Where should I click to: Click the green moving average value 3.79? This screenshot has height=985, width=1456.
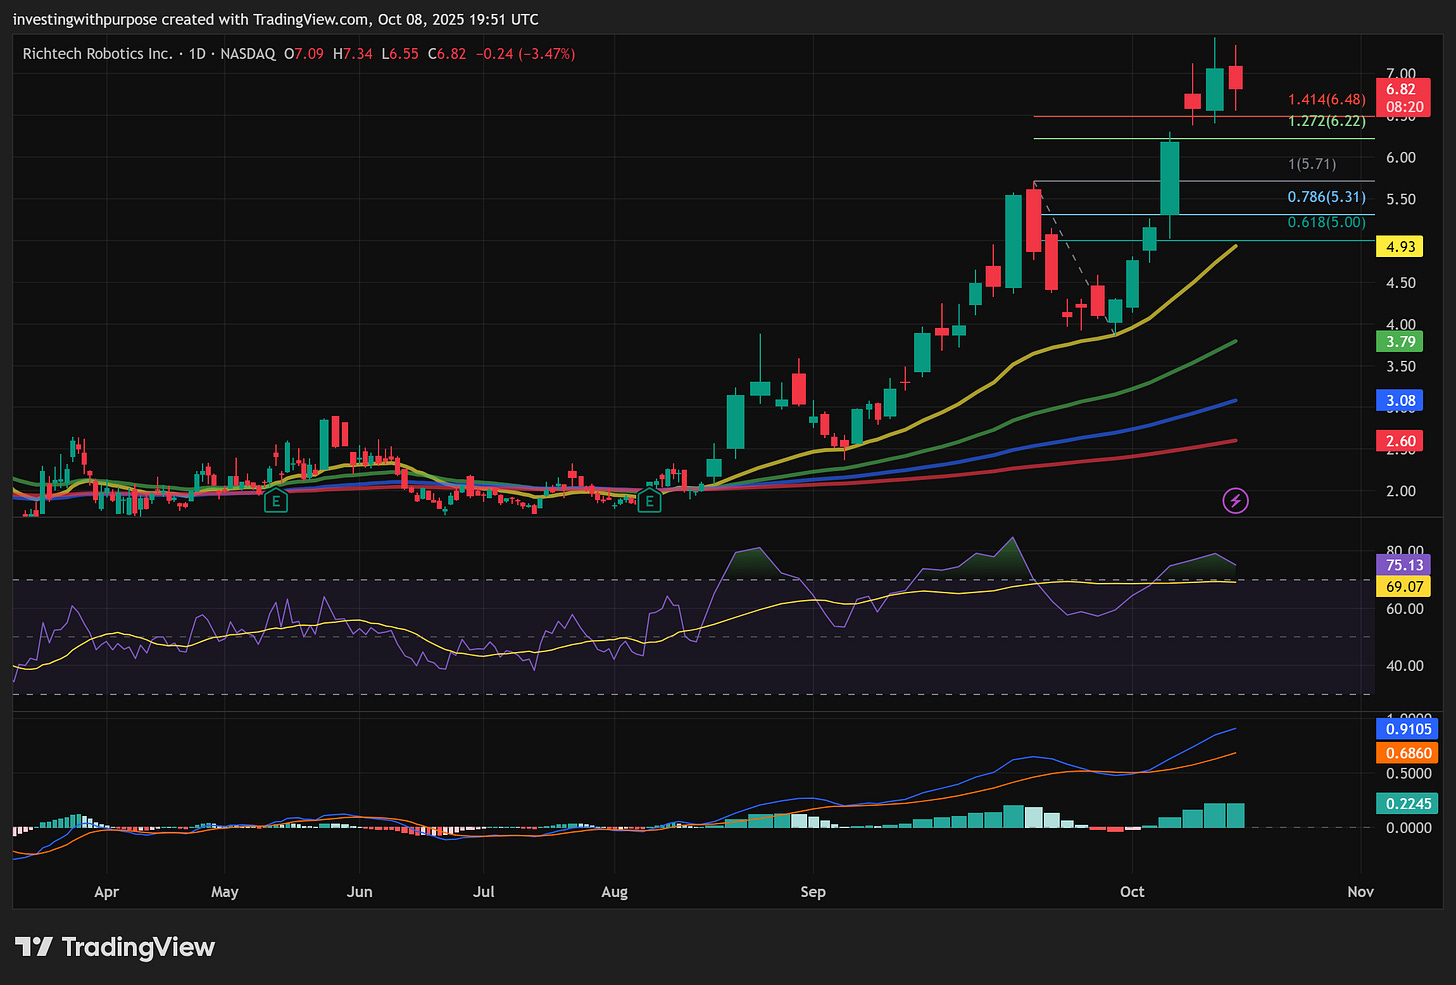[x=1401, y=342]
